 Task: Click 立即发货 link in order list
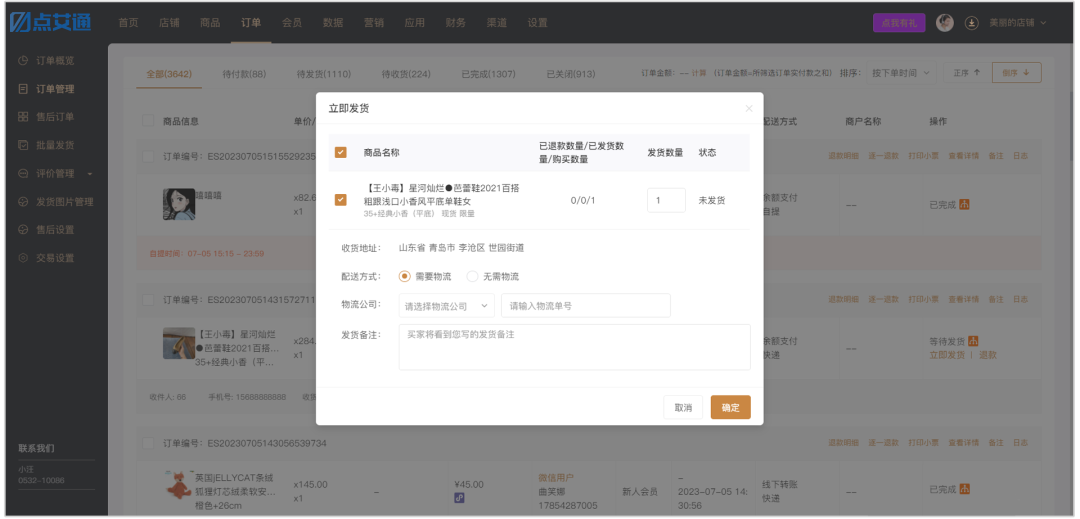pos(947,355)
